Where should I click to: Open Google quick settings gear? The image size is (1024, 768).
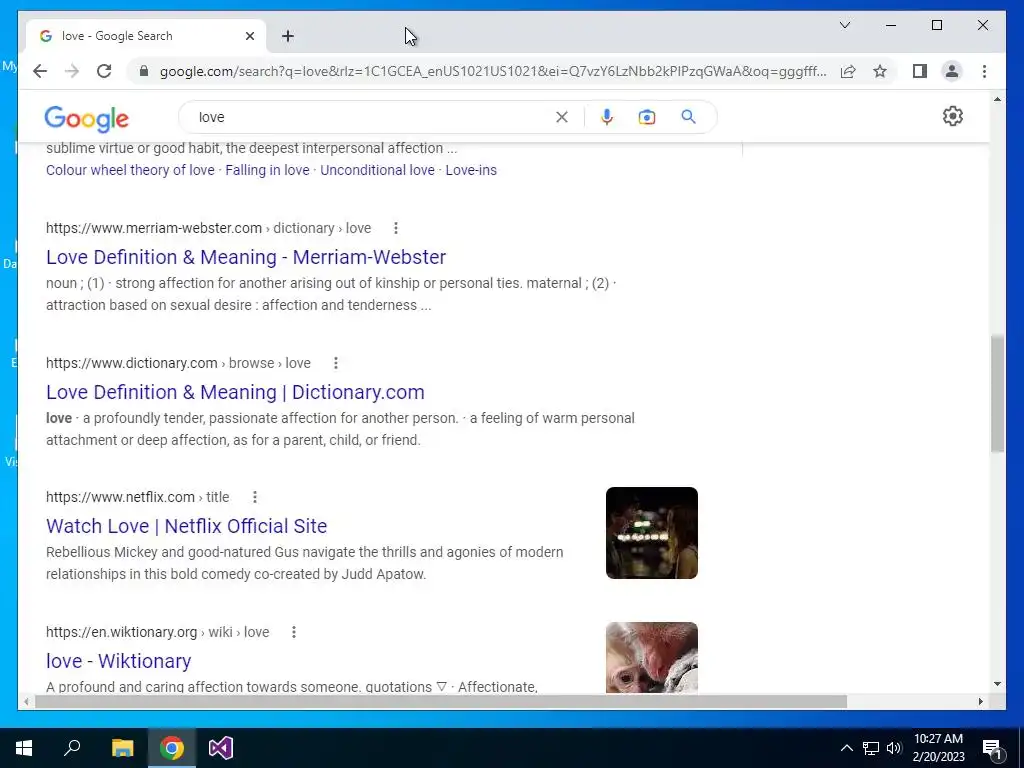[953, 116]
